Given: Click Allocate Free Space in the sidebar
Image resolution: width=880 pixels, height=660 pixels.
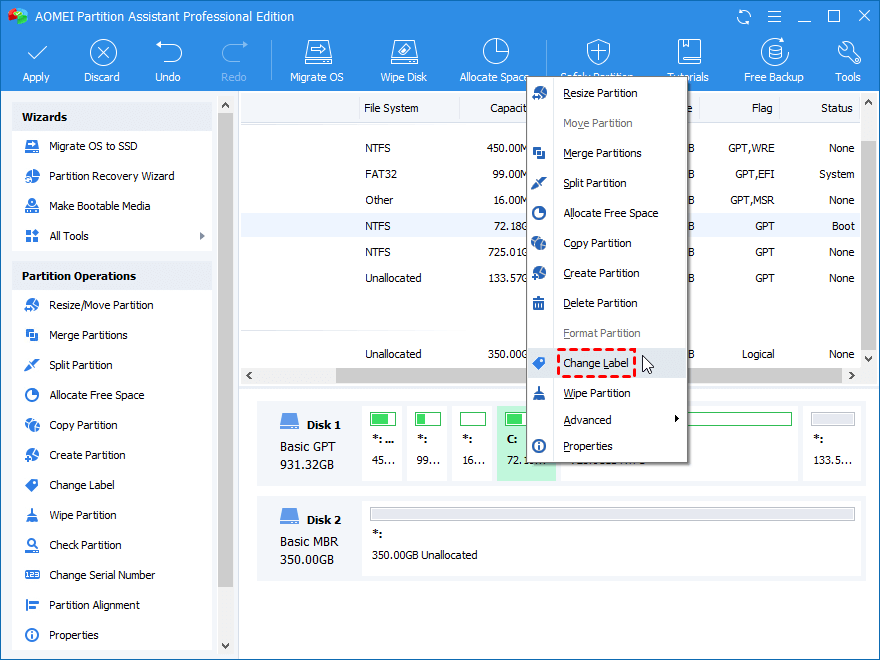Looking at the screenshot, I should pos(97,395).
